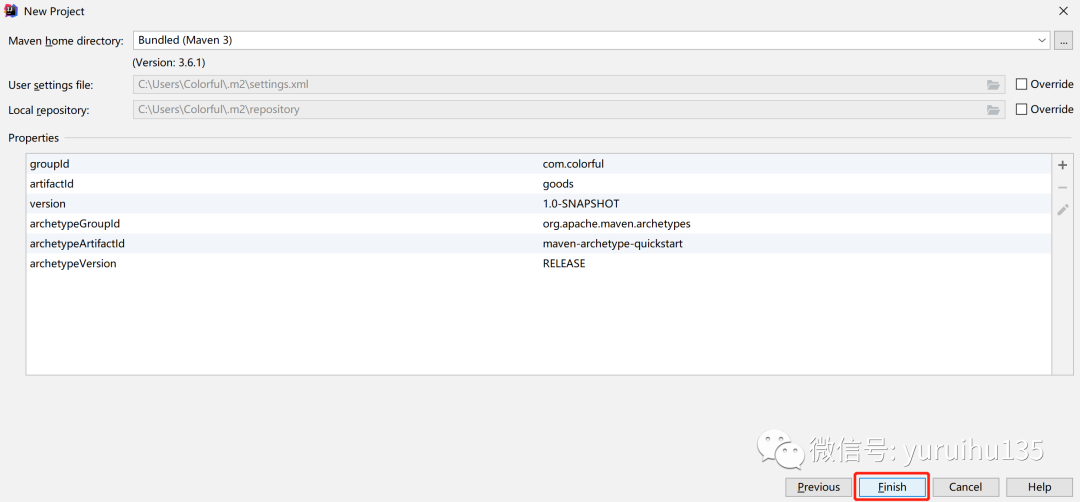Viewport: 1080px width, 502px height.
Task: Open the local repository folder browser
Action: point(993,109)
